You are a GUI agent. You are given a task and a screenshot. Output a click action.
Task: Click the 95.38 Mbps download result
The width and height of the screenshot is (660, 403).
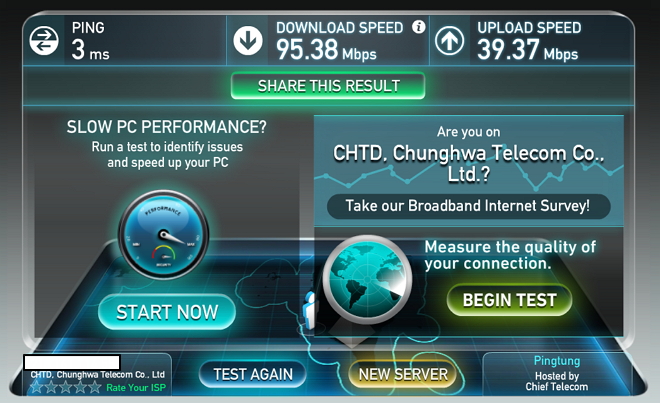[326, 50]
